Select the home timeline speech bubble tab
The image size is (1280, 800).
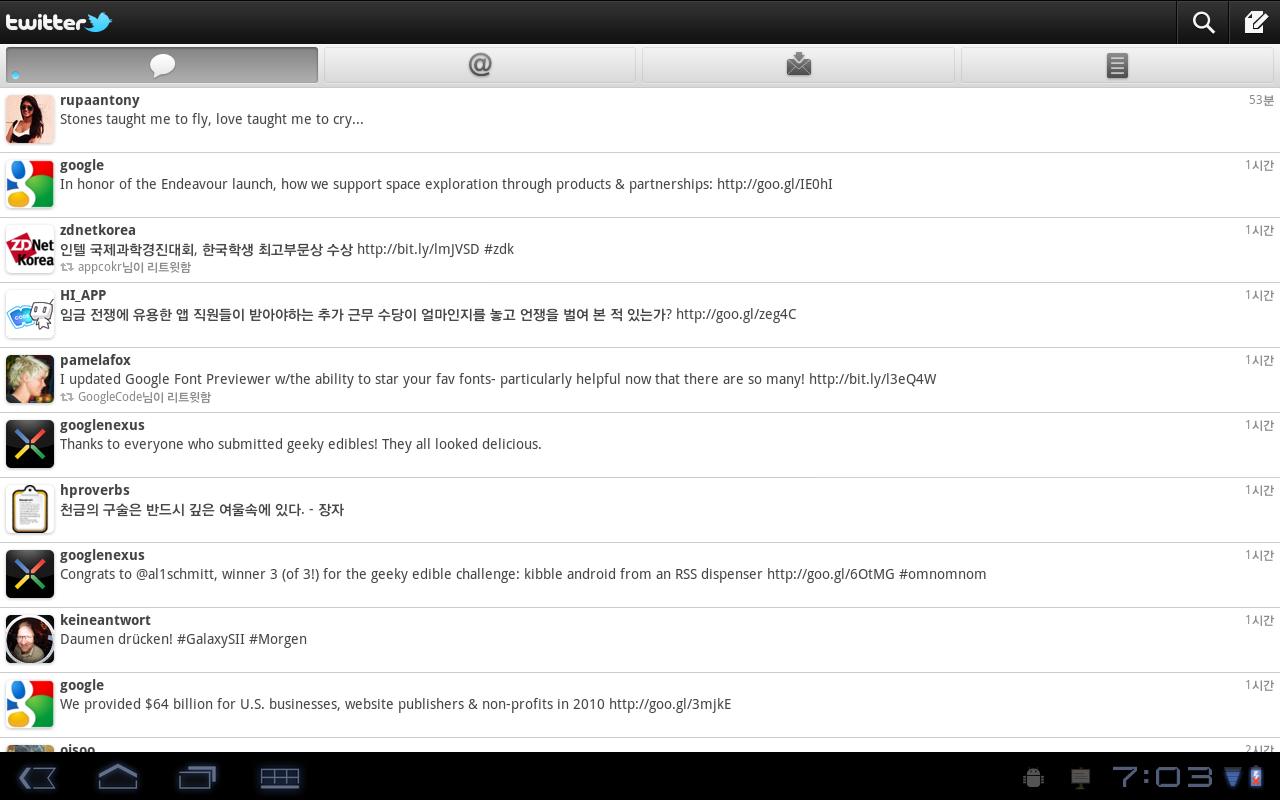pos(162,65)
